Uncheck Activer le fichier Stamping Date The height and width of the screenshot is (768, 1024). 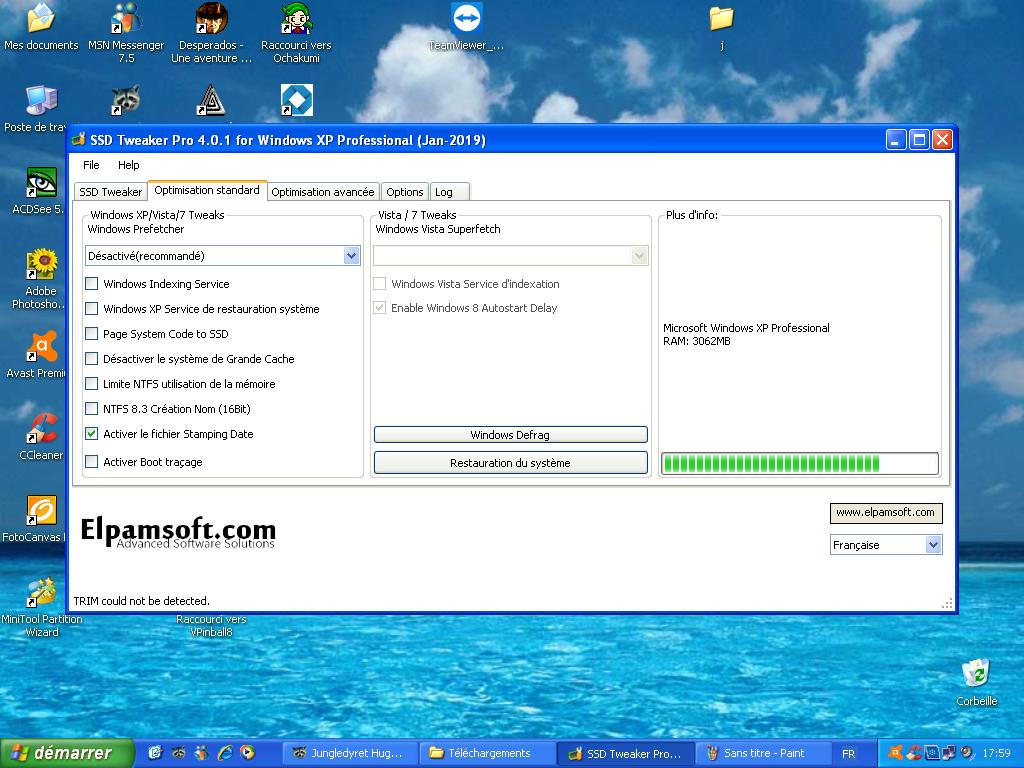pyautogui.click(x=91, y=434)
